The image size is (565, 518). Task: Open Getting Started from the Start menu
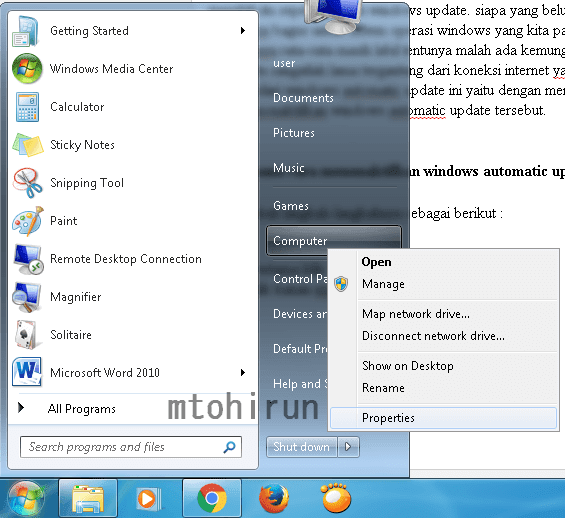click(x=132, y=31)
